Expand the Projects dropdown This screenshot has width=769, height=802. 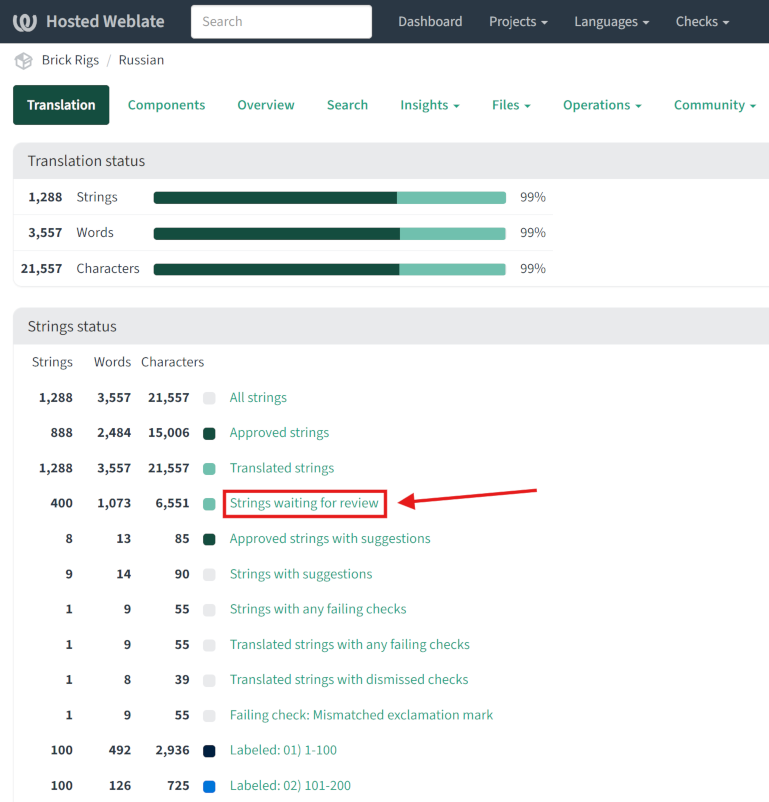click(x=518, y=21)
